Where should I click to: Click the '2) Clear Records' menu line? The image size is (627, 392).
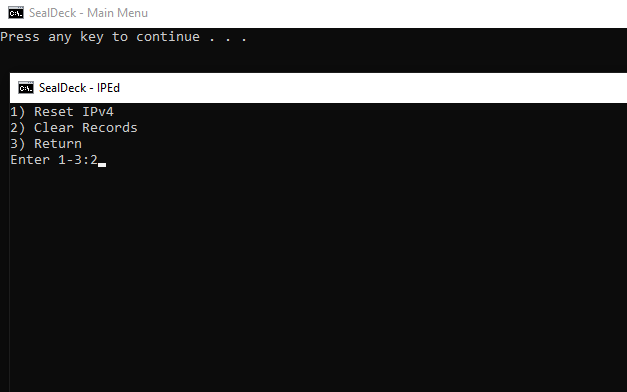pos(74,128)
